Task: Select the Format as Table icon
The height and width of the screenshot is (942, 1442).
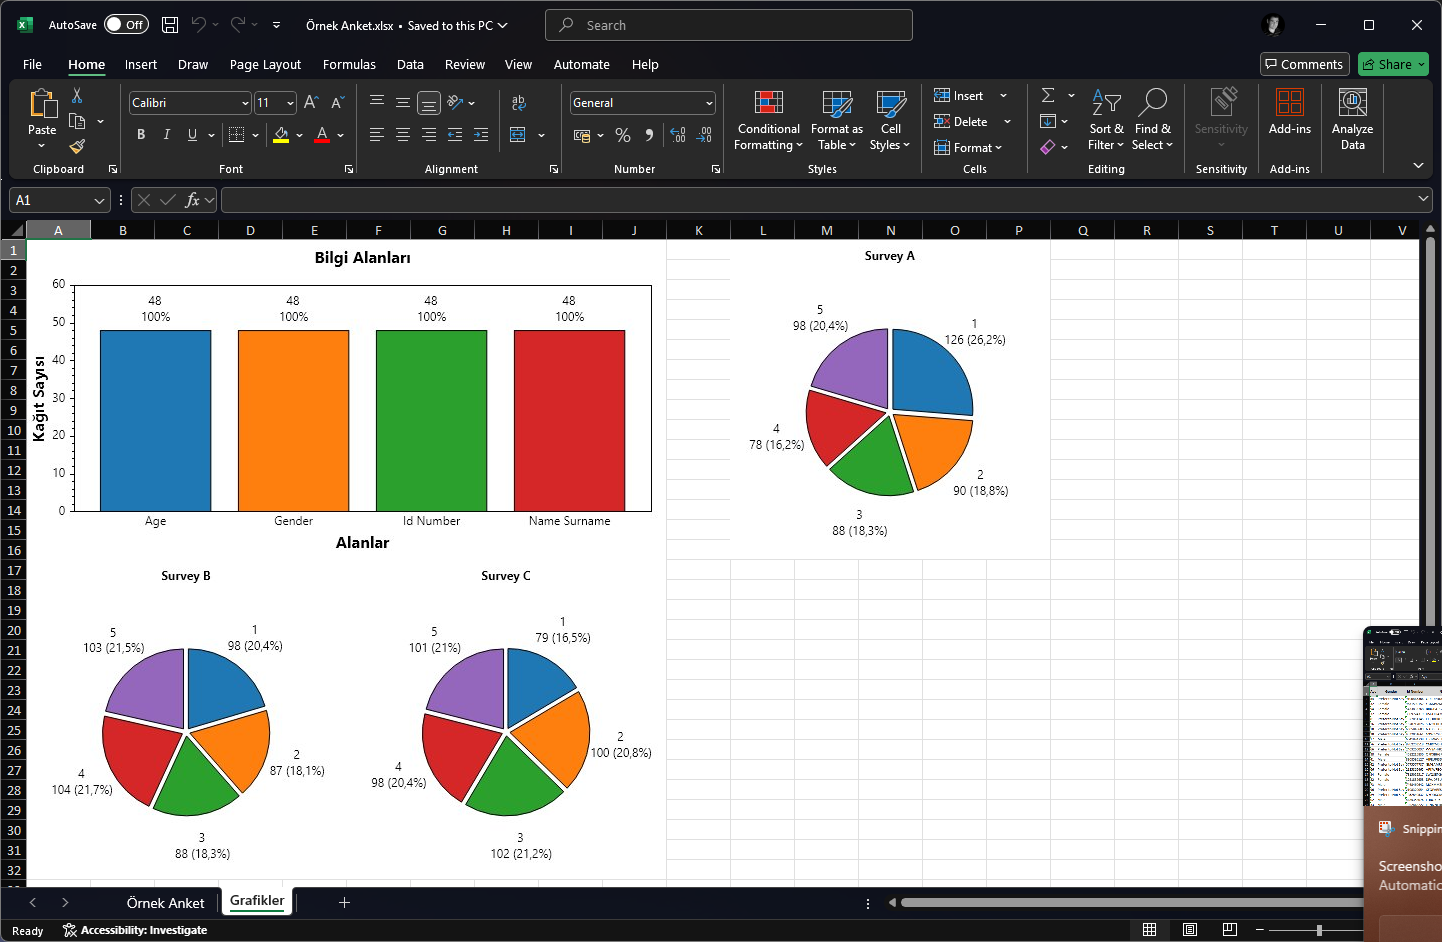Action: click(836, 120)
